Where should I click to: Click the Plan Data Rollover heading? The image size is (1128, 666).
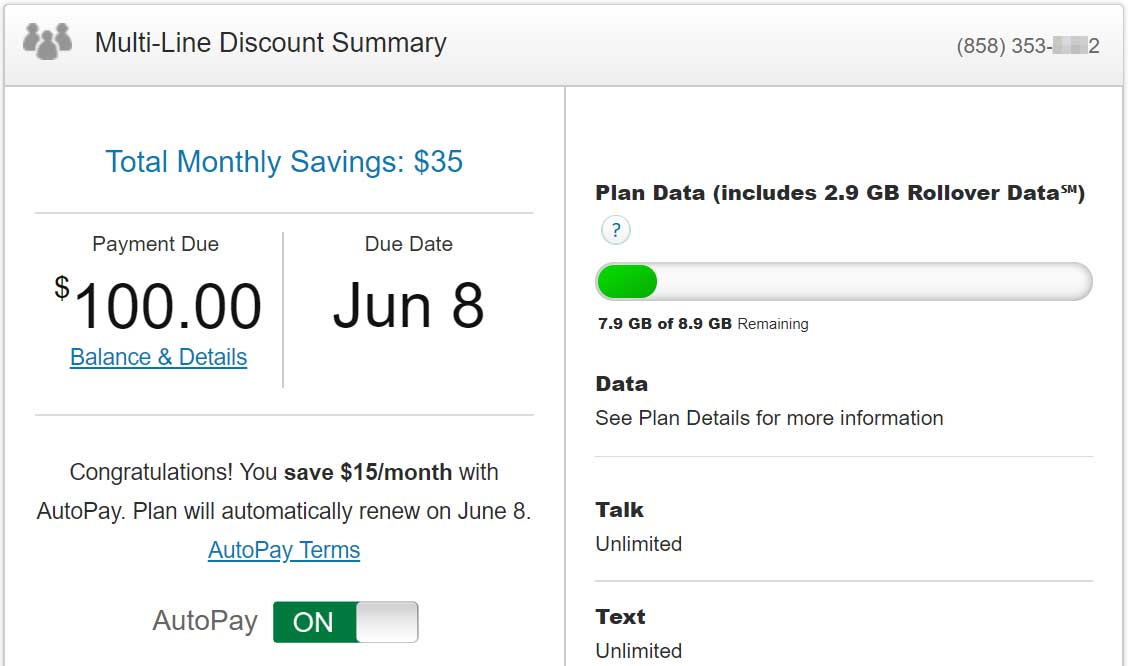point(839,193)
